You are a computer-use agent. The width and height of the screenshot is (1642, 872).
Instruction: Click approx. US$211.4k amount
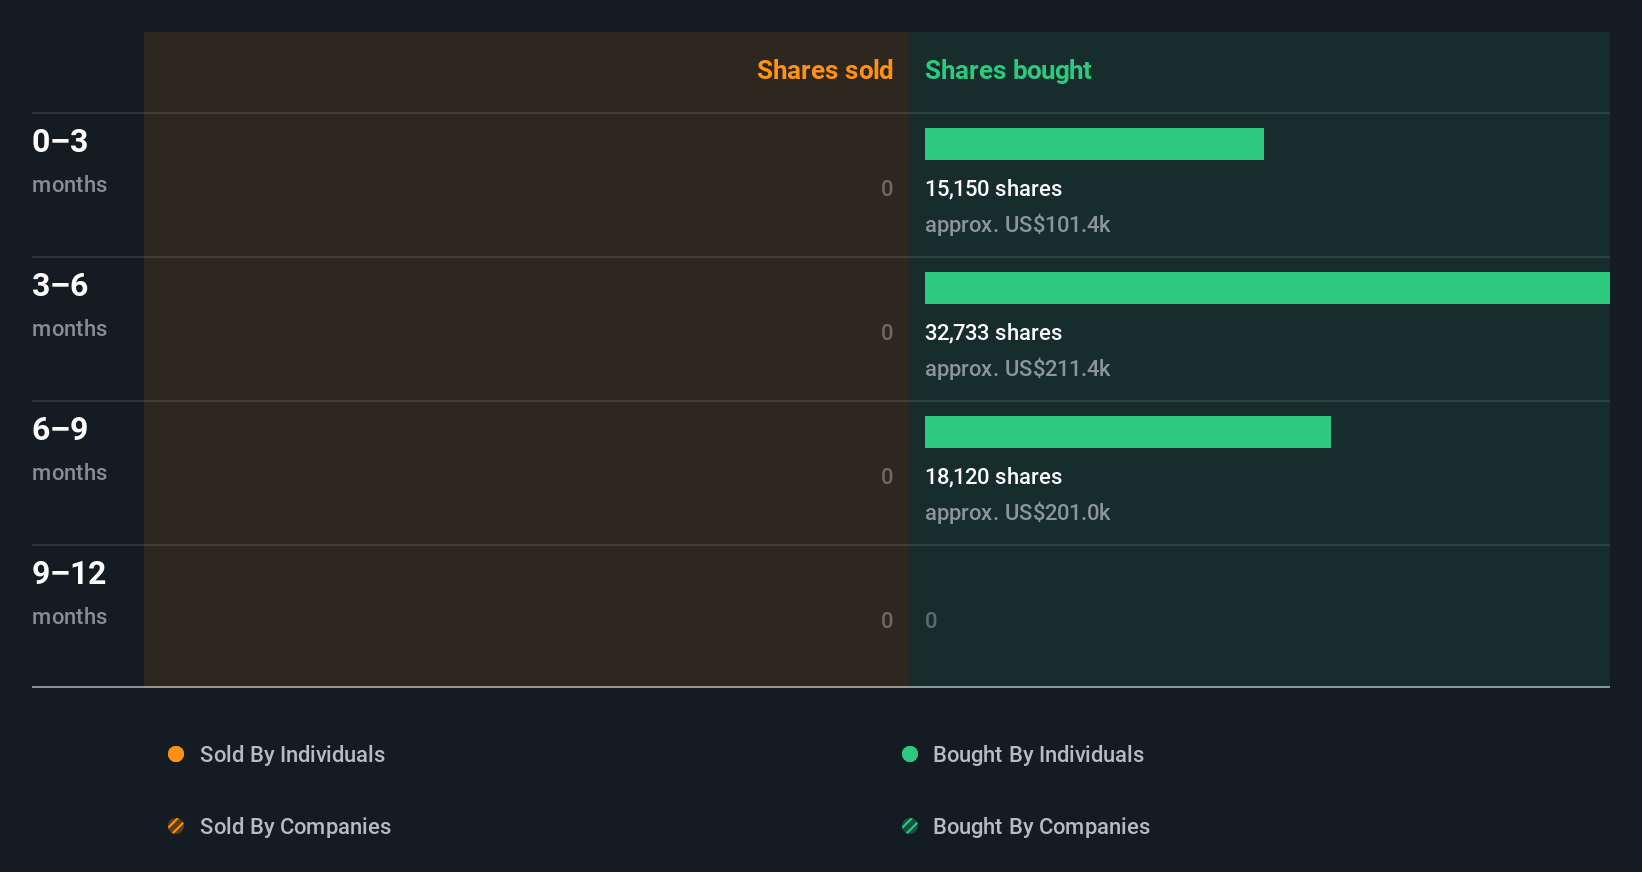coord(1017,368)
